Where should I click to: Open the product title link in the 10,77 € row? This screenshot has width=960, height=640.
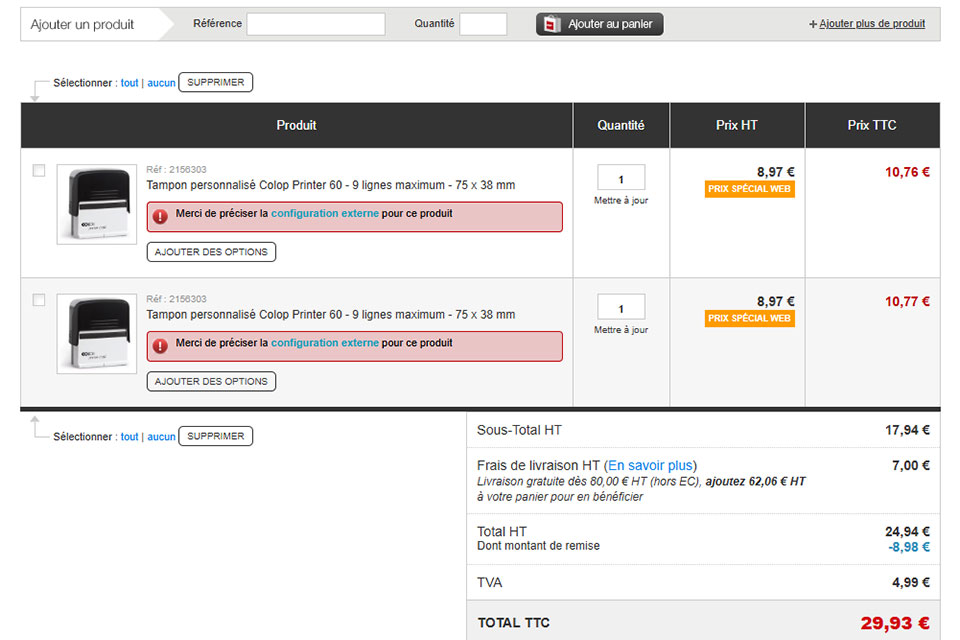[x=331, y=315]
